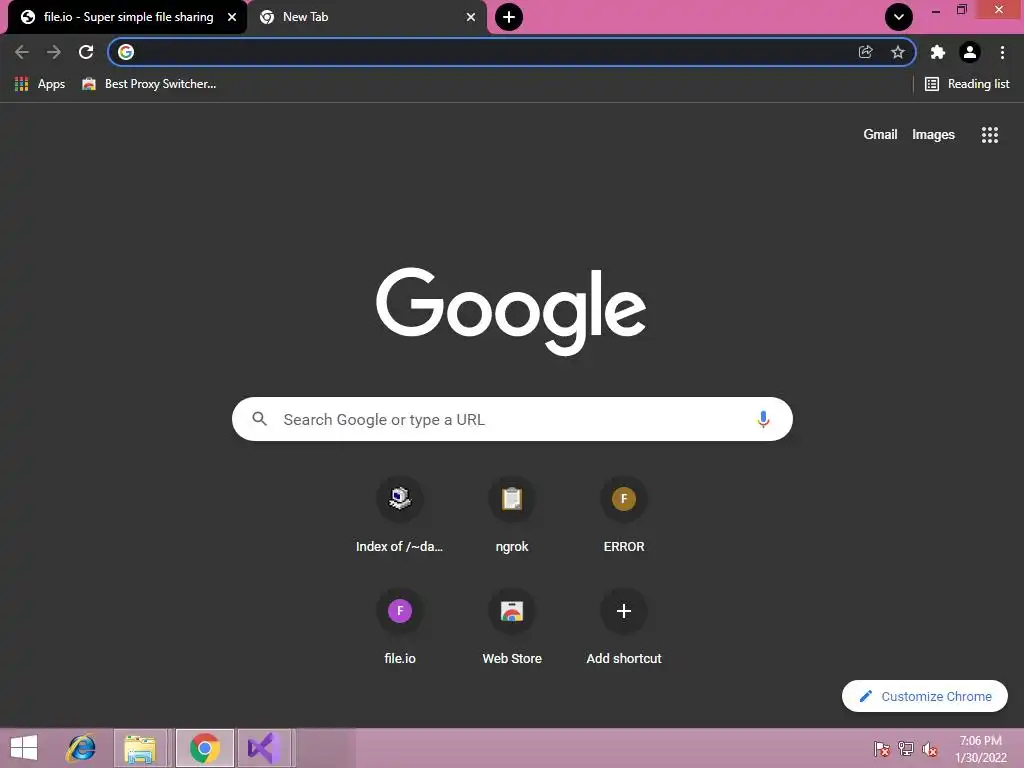Open Chrome's three-dot menu
1024x768 pixels.
pos(1002,52)
